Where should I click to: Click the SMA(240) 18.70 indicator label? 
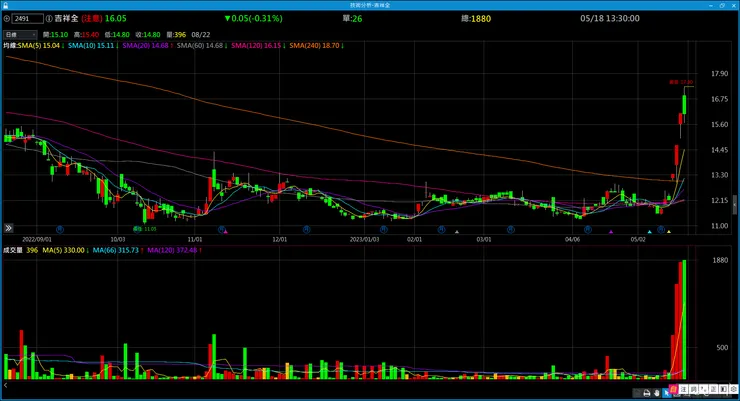(316, 46)
